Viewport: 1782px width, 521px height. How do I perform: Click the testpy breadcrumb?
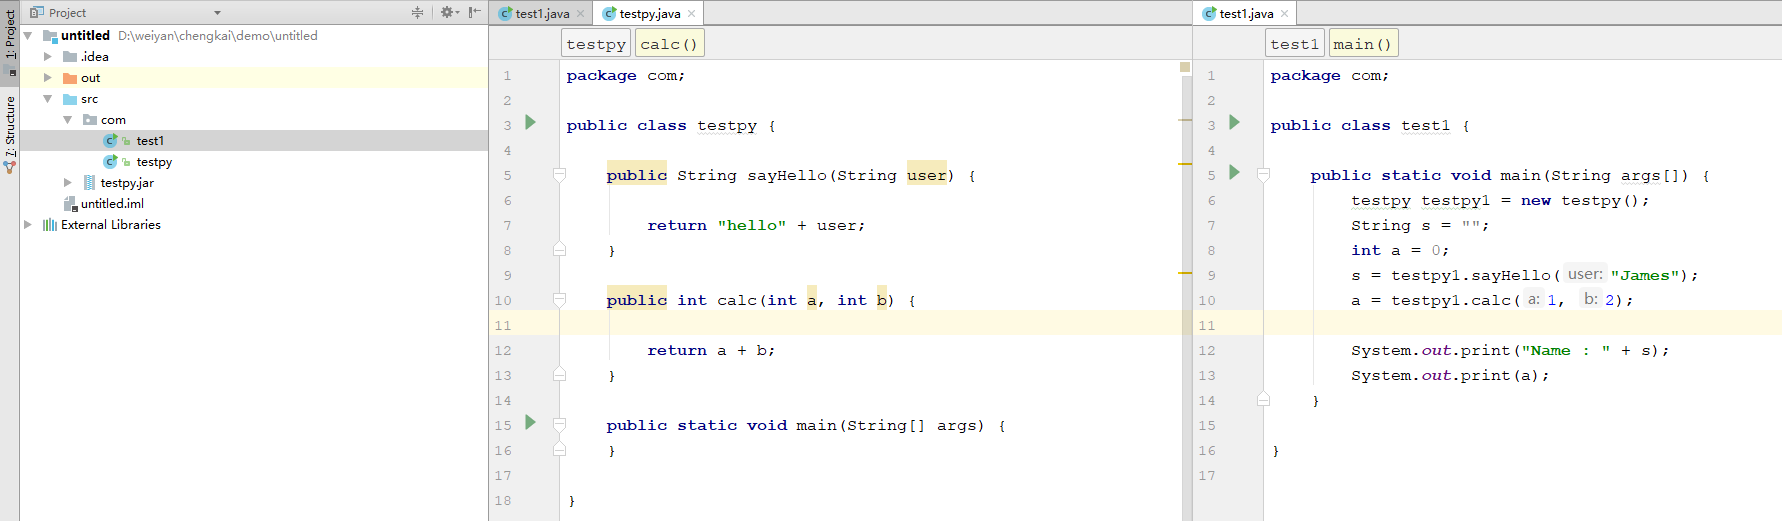[596, 44]
